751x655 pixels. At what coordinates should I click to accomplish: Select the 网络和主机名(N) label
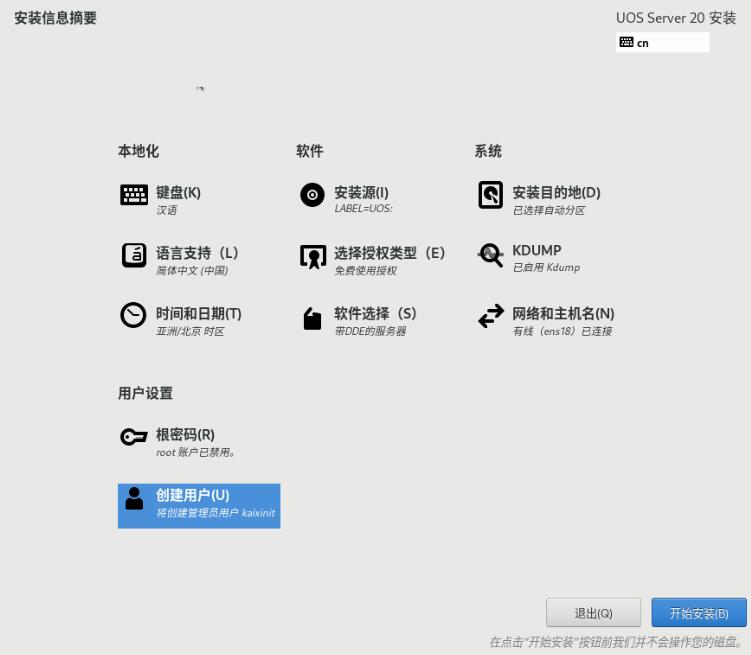click(x=563, y=314)
